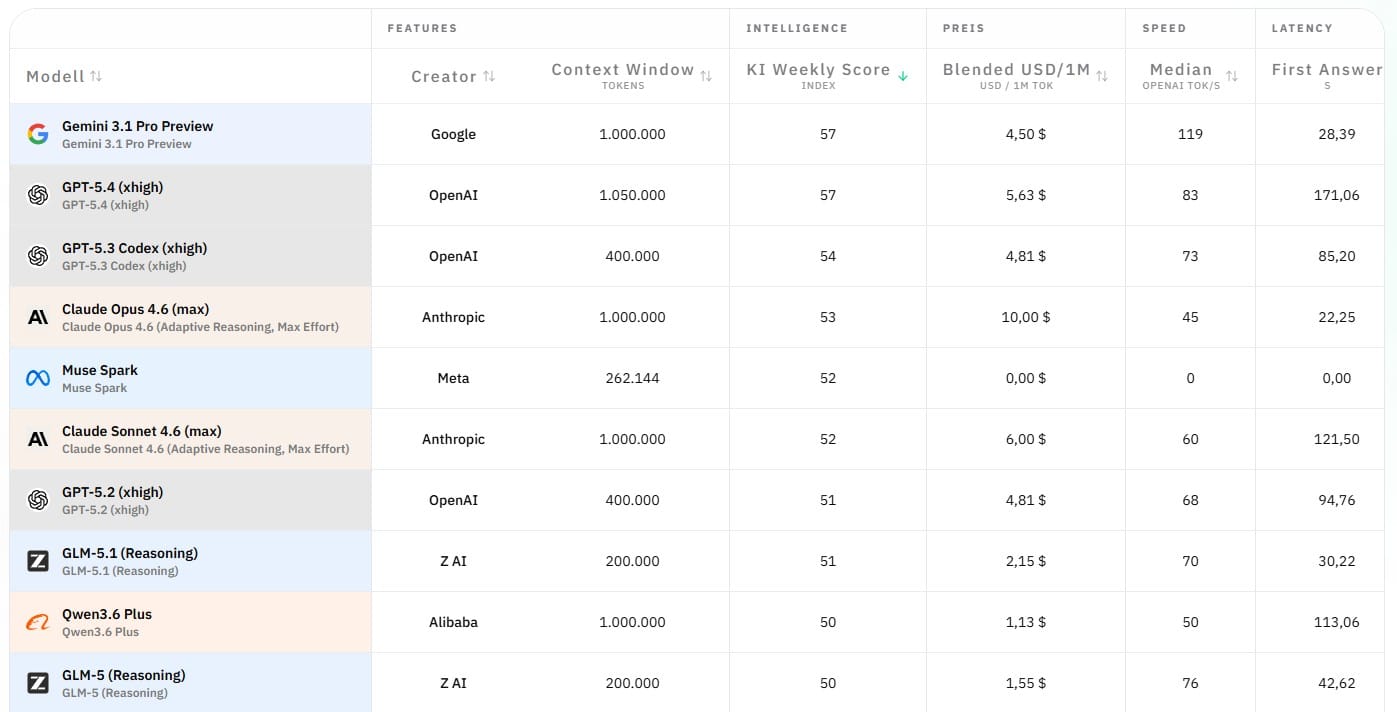Click the Meta logo beside Muse Spark
The width and height of the screenshot is (1397, 712).
38,378
